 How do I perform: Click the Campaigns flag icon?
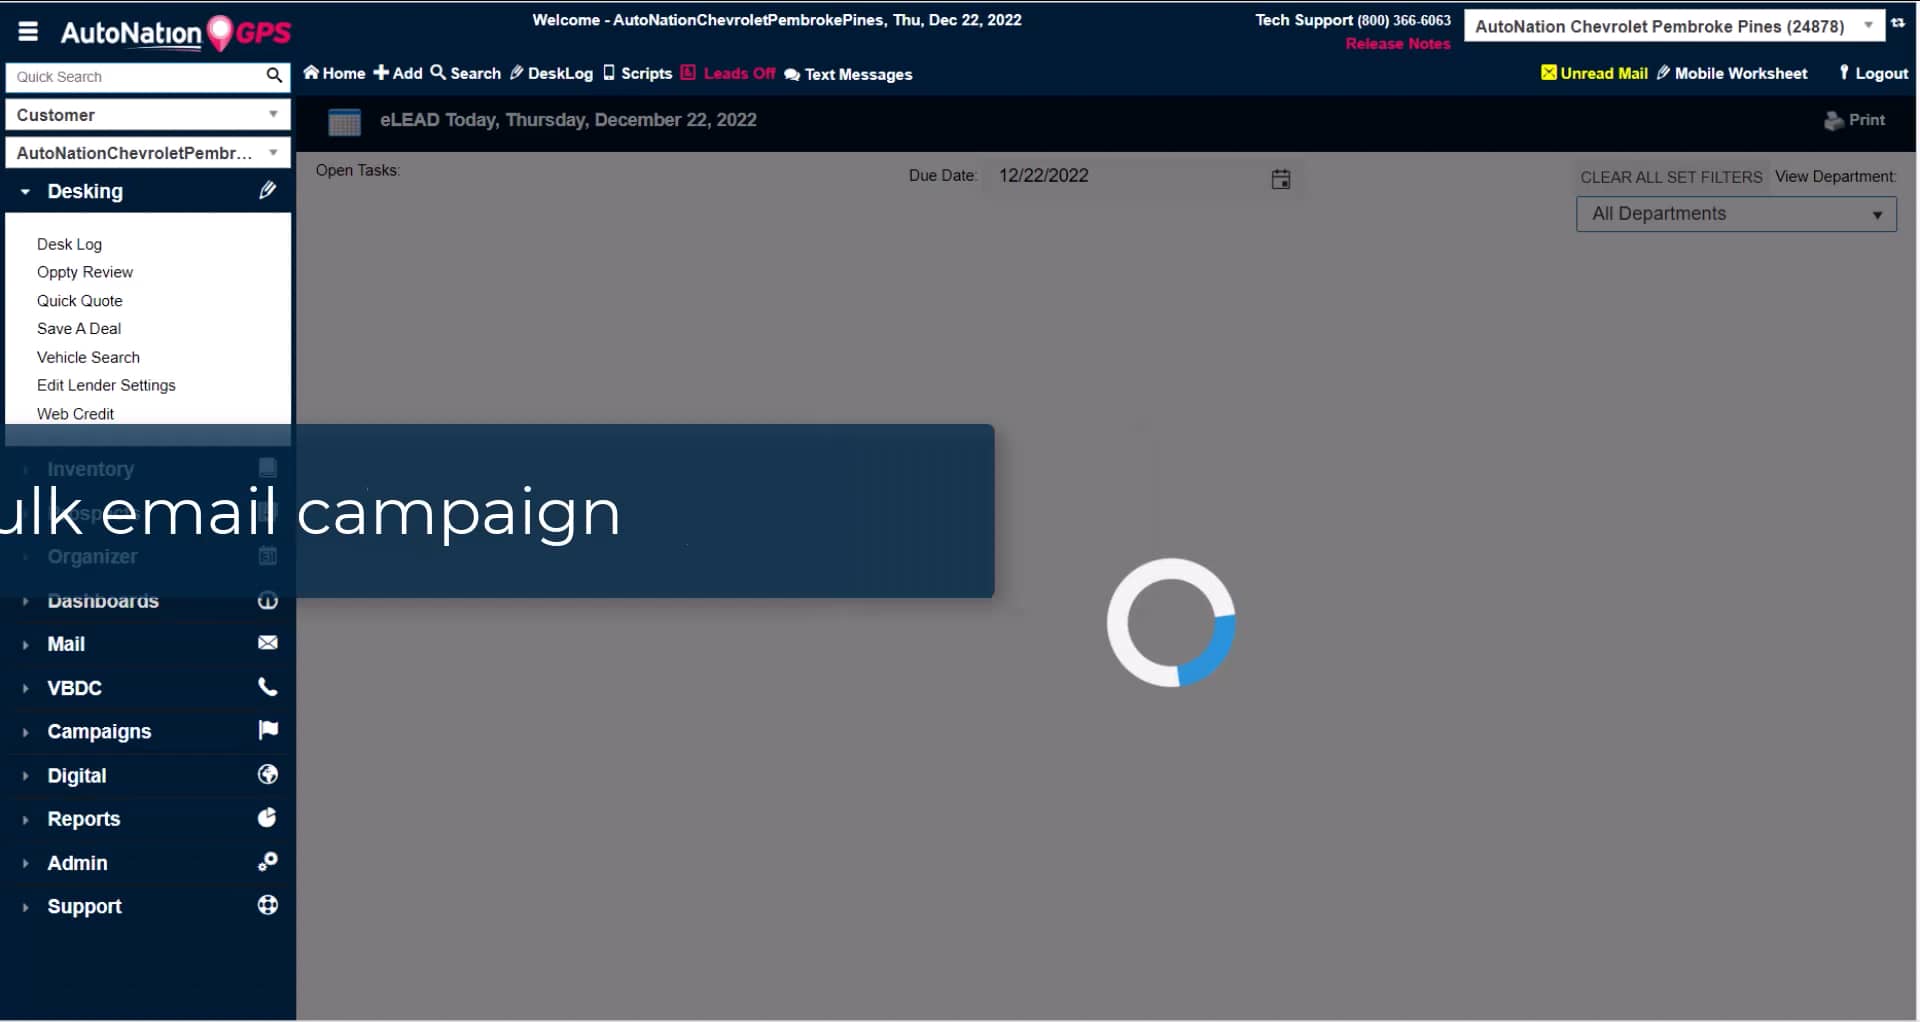click(x=267, y=730)
